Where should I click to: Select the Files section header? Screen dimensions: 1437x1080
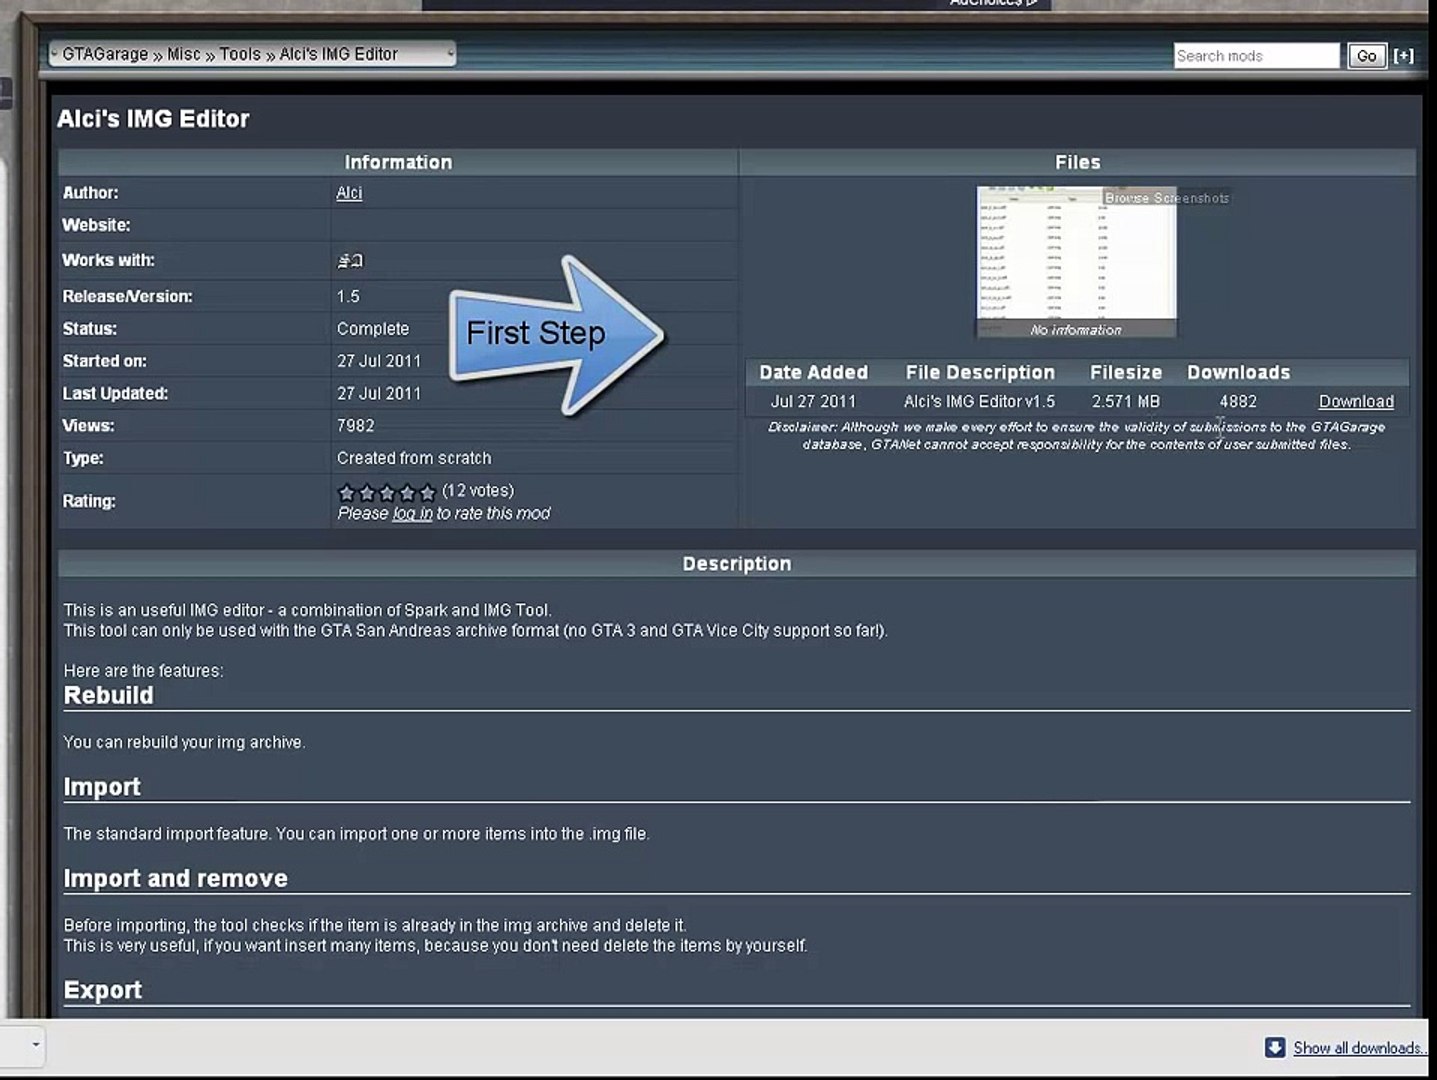1077,162
